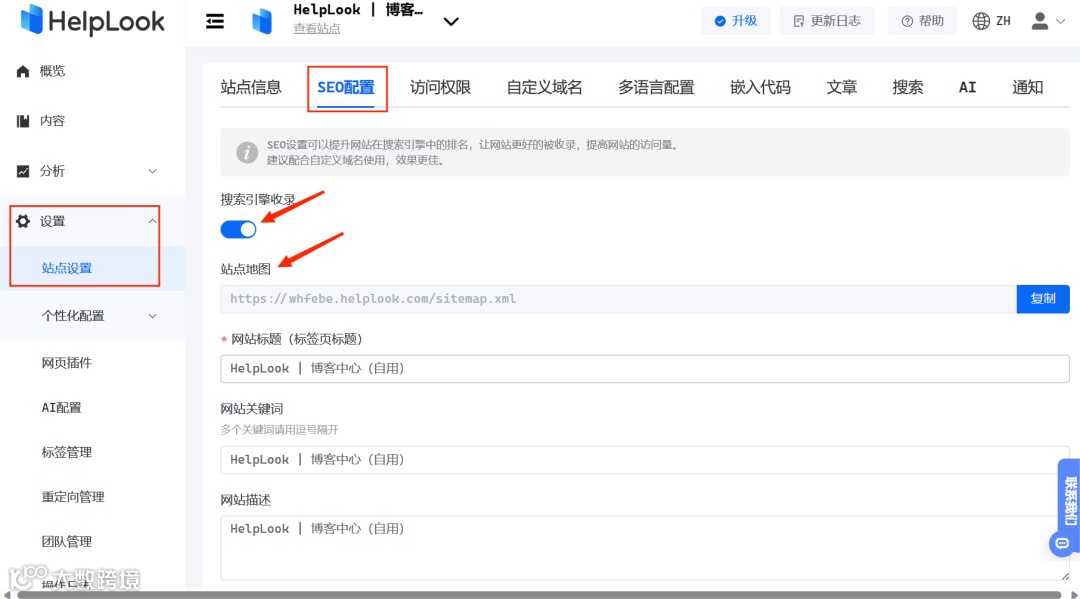This screenshot has height=599, width=1080.
Task: Click the horizontal scrollbar at the bottom
Action: [x=539, y=594]
